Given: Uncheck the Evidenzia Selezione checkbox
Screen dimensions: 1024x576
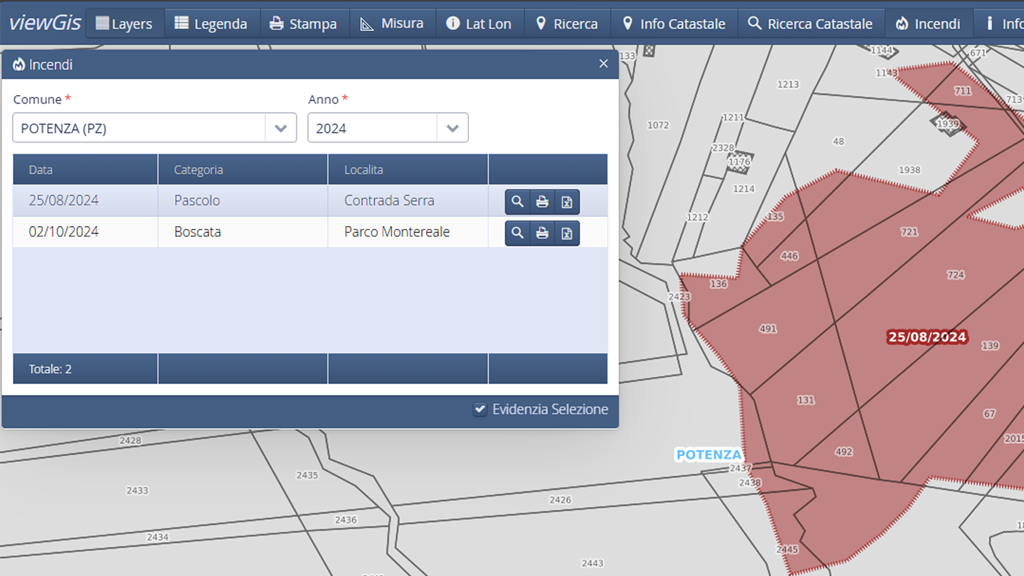Looking at the screenshot, I should click(480, 409).
